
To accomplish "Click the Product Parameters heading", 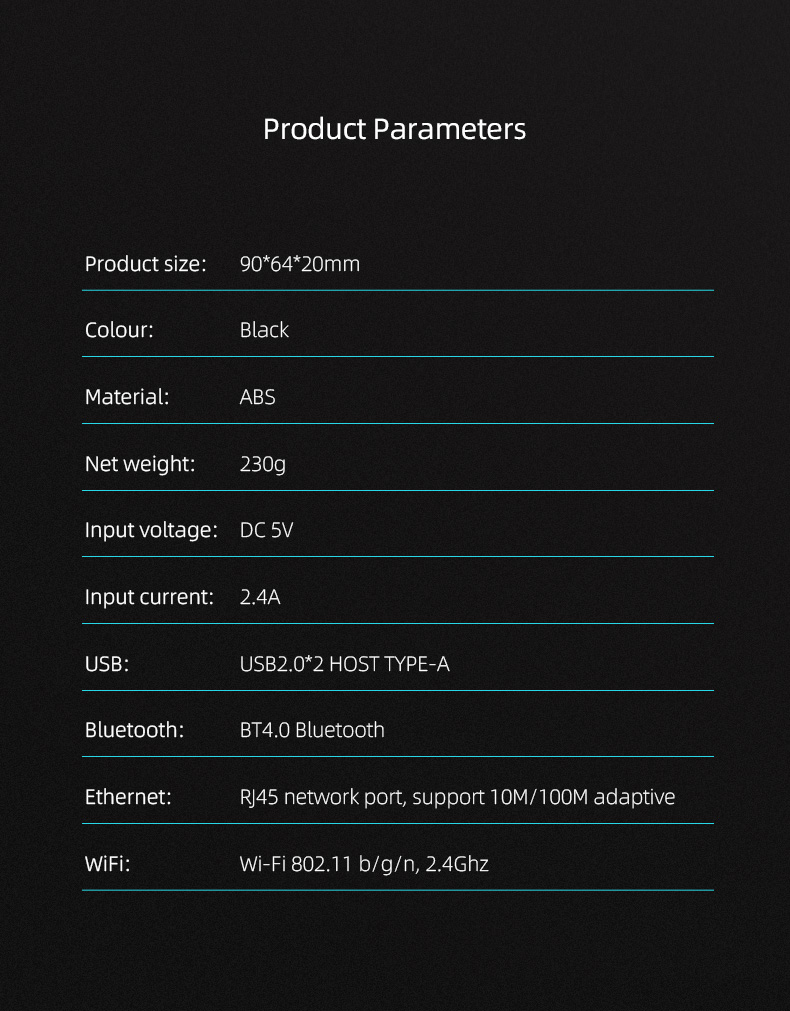I will coord(394,129).
